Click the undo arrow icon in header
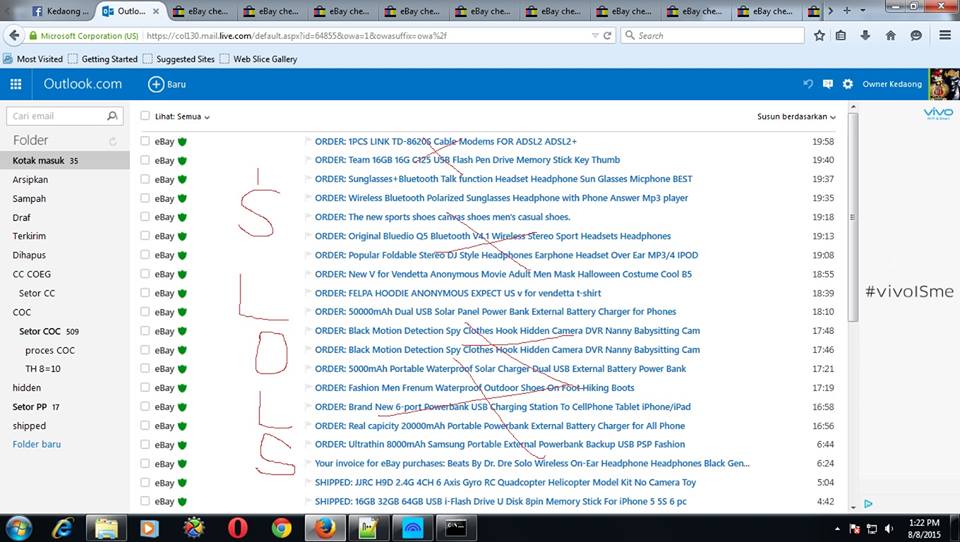The height and width of the screenshot is (542, 960). click(808, 84)
